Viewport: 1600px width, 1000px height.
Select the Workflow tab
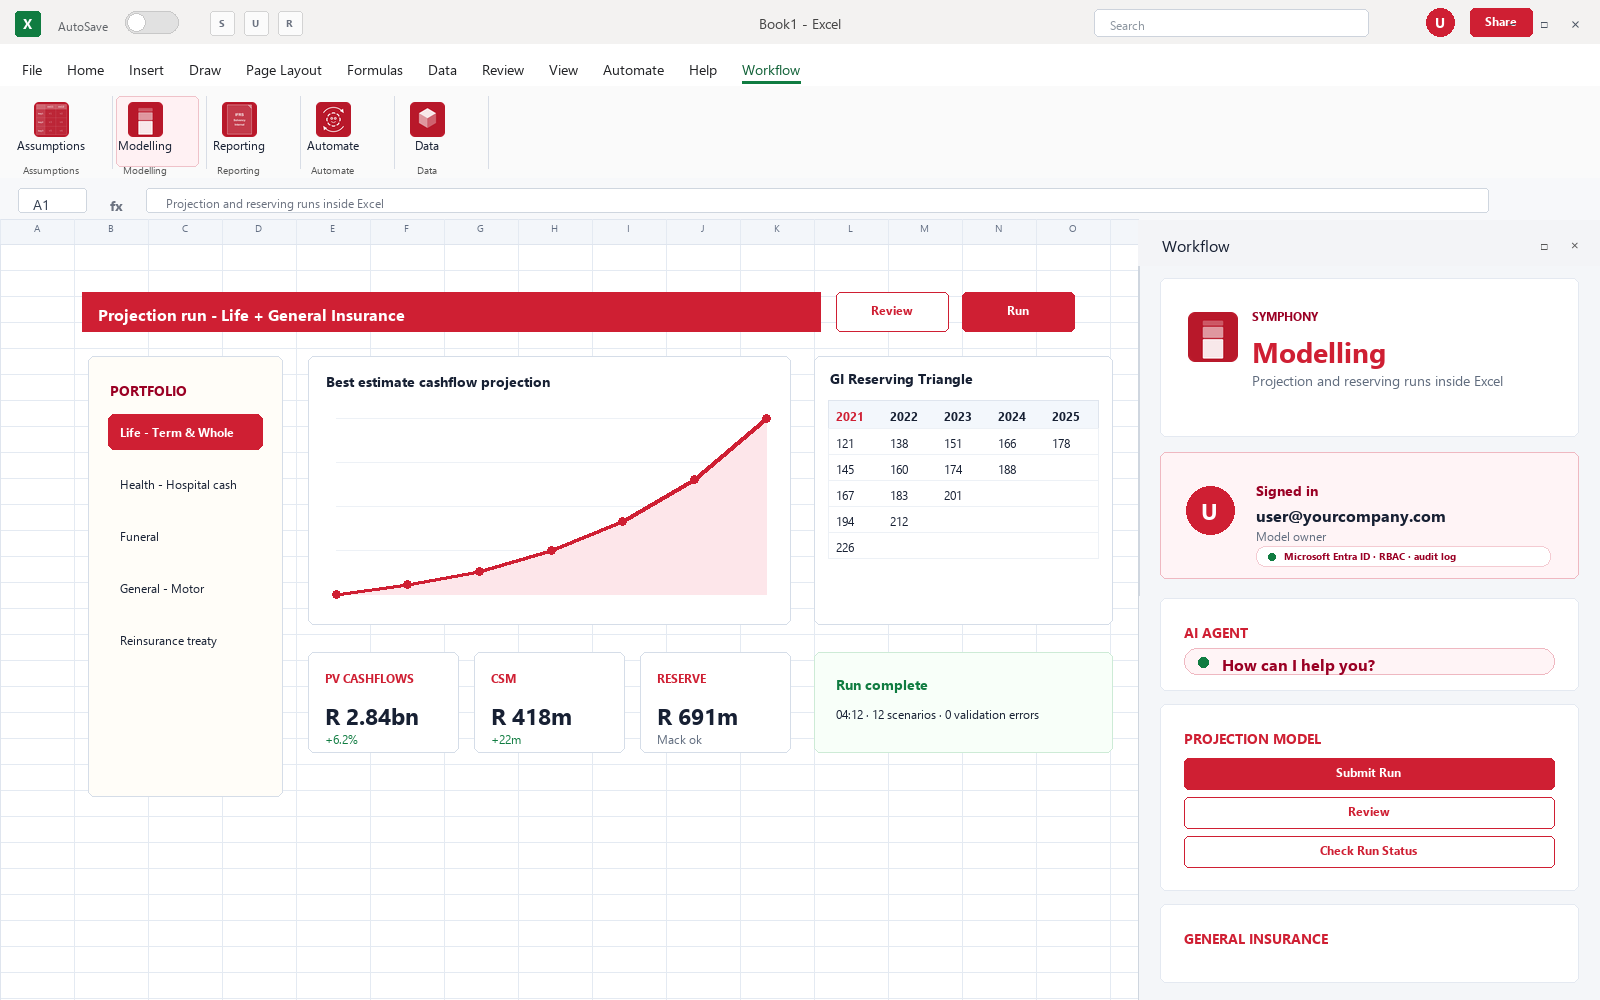771,70
